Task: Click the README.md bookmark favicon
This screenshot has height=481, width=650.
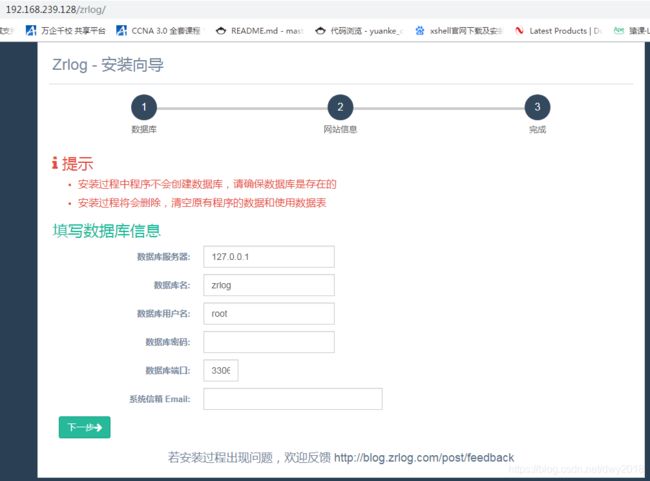Action: [x=221, y=31]
